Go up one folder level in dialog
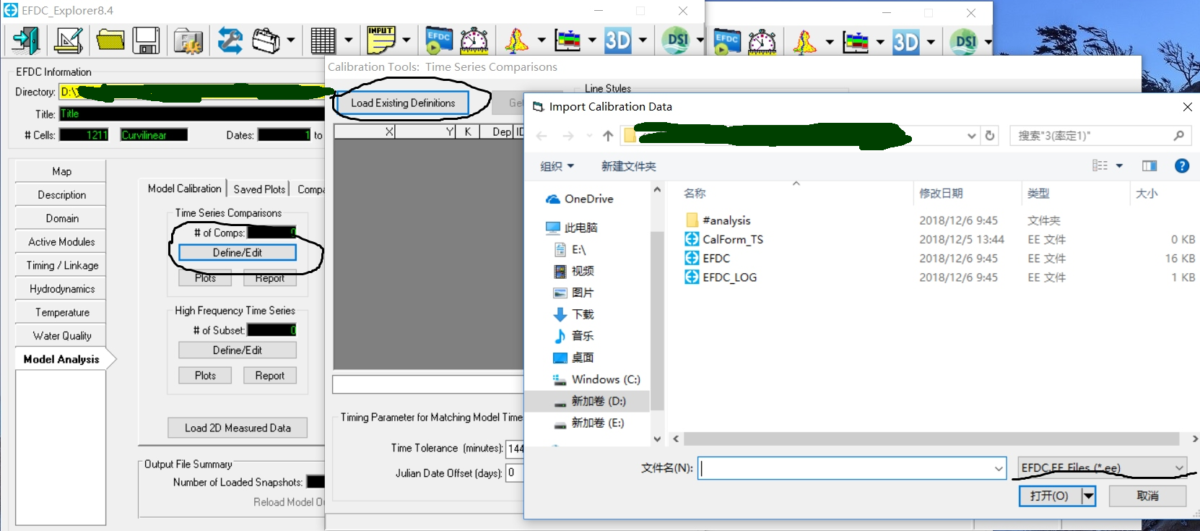Image resolution: width=1200 pixels, height=531 pixels. click(608, 135)
